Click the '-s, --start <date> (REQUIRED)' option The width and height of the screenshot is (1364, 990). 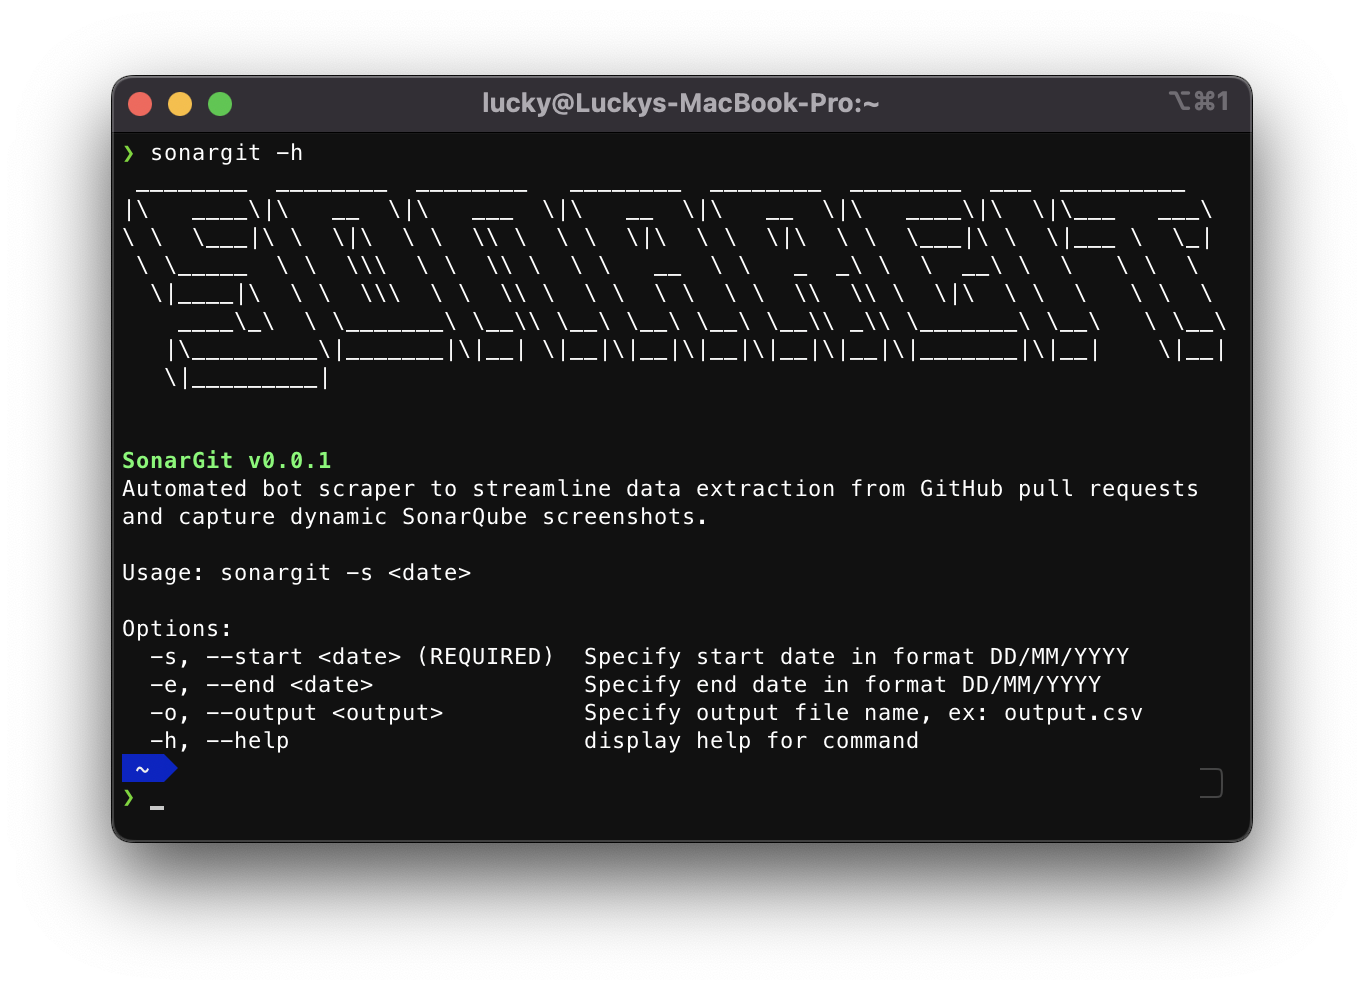click(x=352, y=657)
